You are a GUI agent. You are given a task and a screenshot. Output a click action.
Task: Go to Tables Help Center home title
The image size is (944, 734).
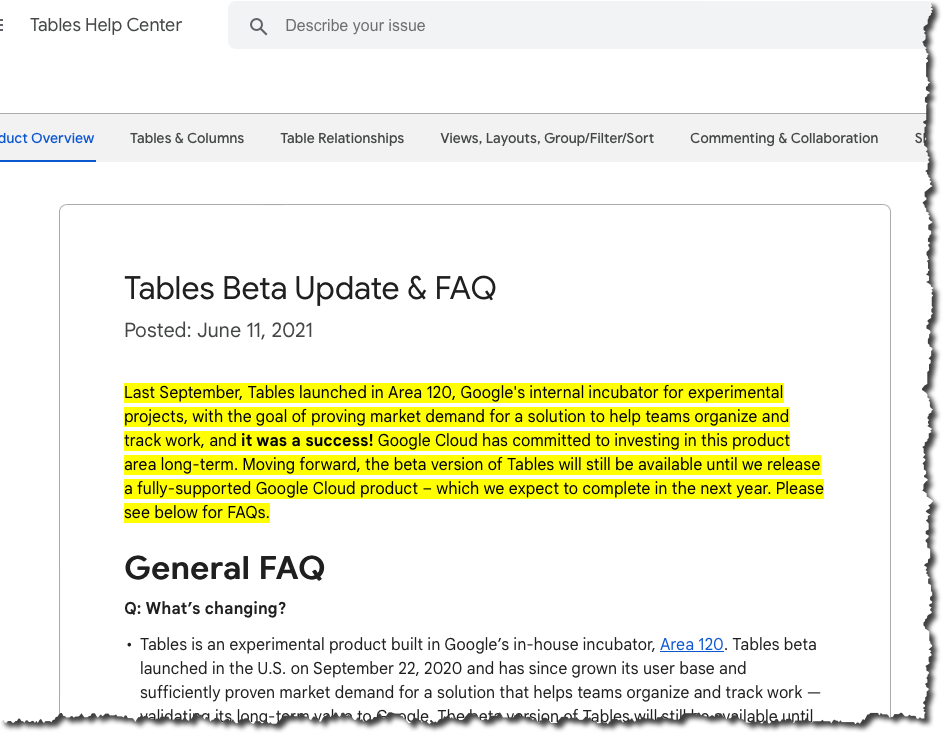(x=106, y=26)
